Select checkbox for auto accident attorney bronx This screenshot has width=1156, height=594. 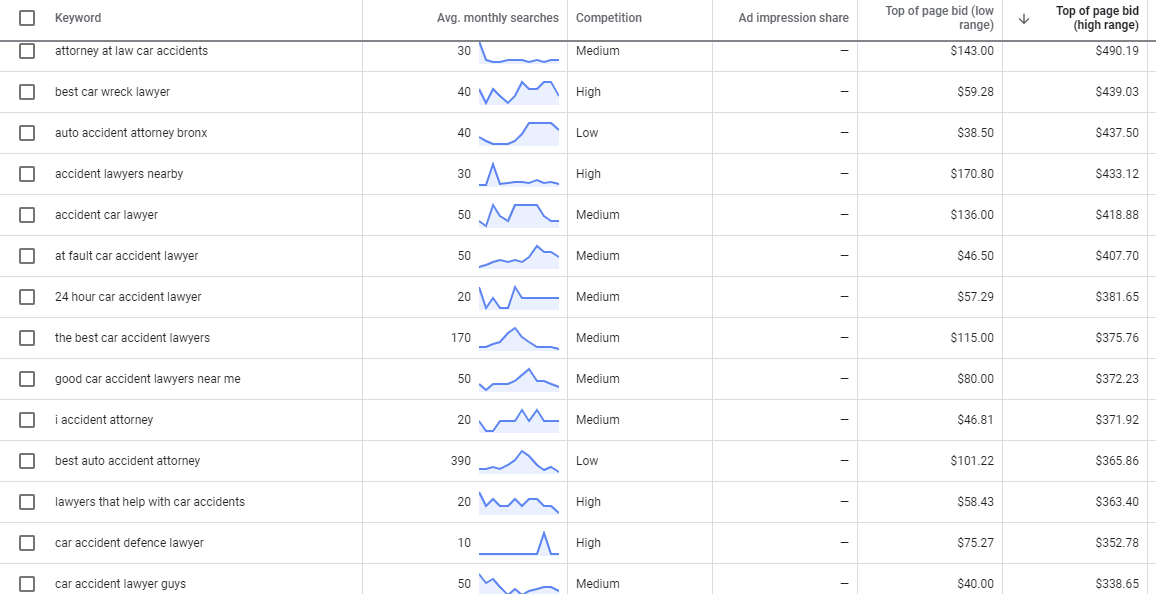27,133
